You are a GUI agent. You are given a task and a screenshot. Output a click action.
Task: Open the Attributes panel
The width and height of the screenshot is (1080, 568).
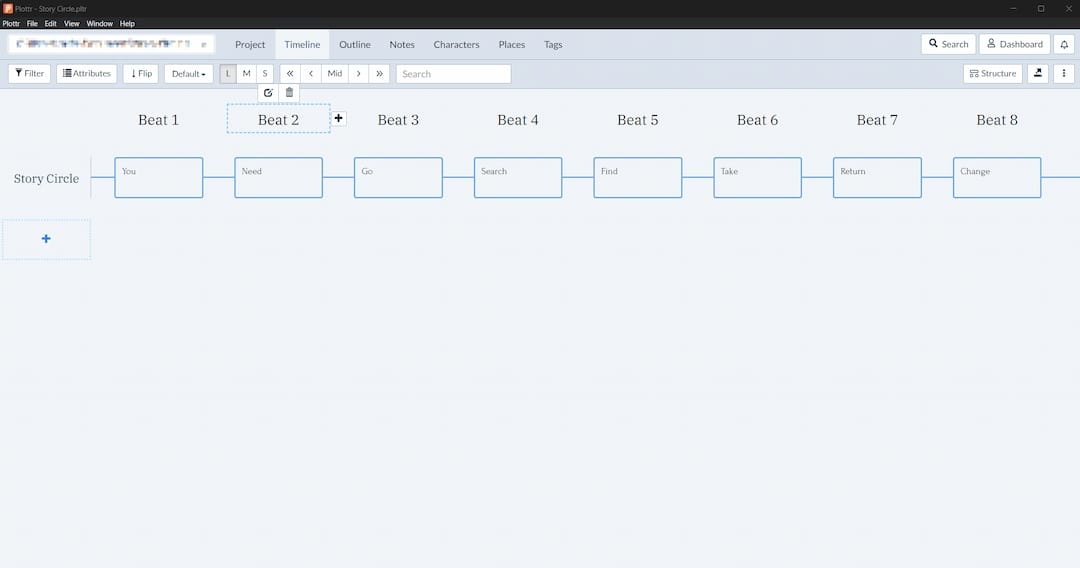pyautogui.click(x=87, y=74)
